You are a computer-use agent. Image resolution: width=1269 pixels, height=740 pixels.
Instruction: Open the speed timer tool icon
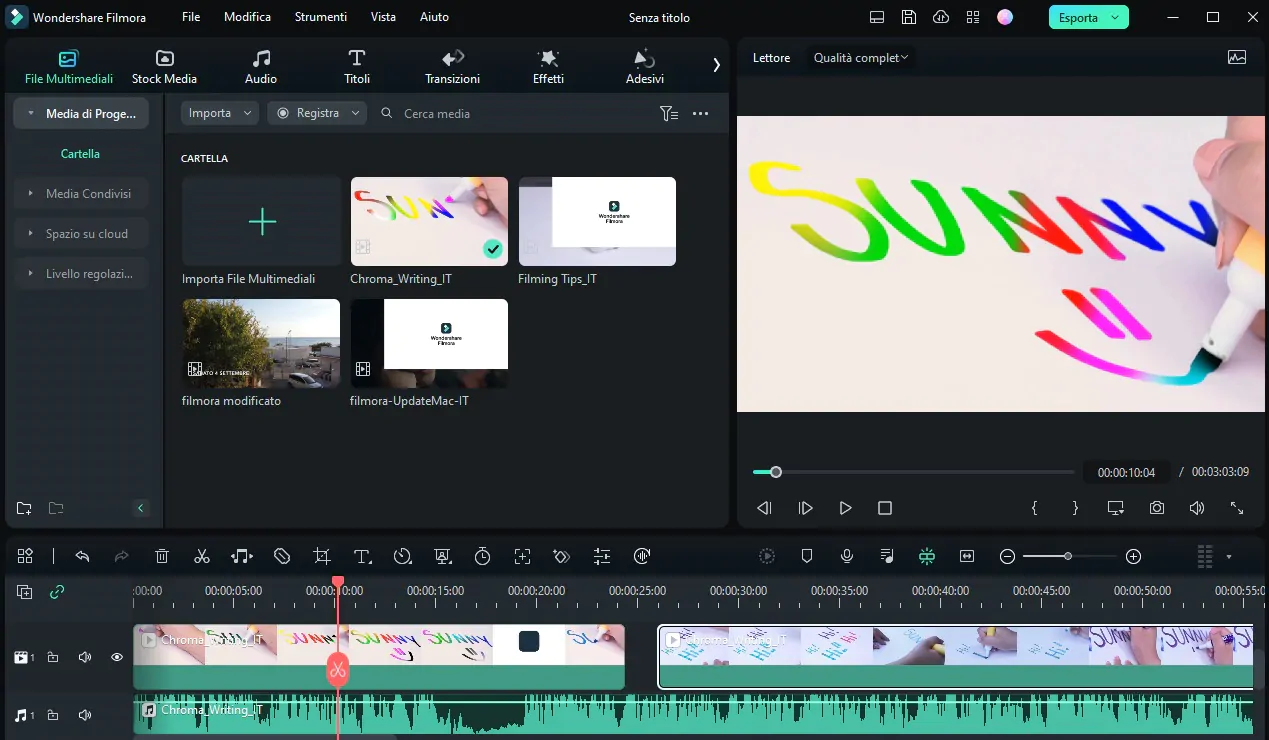point(482,556)
